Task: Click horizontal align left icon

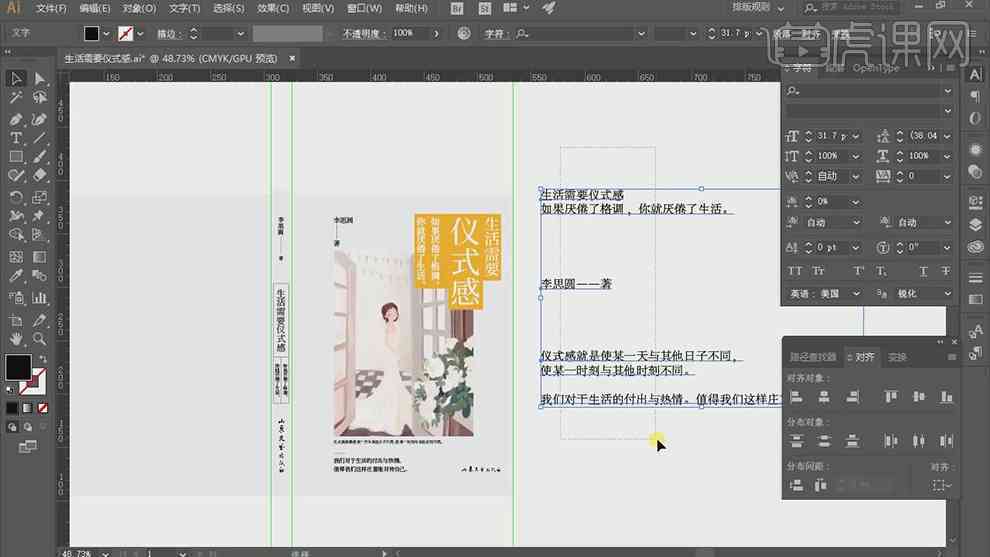Action: coord(797,397)
